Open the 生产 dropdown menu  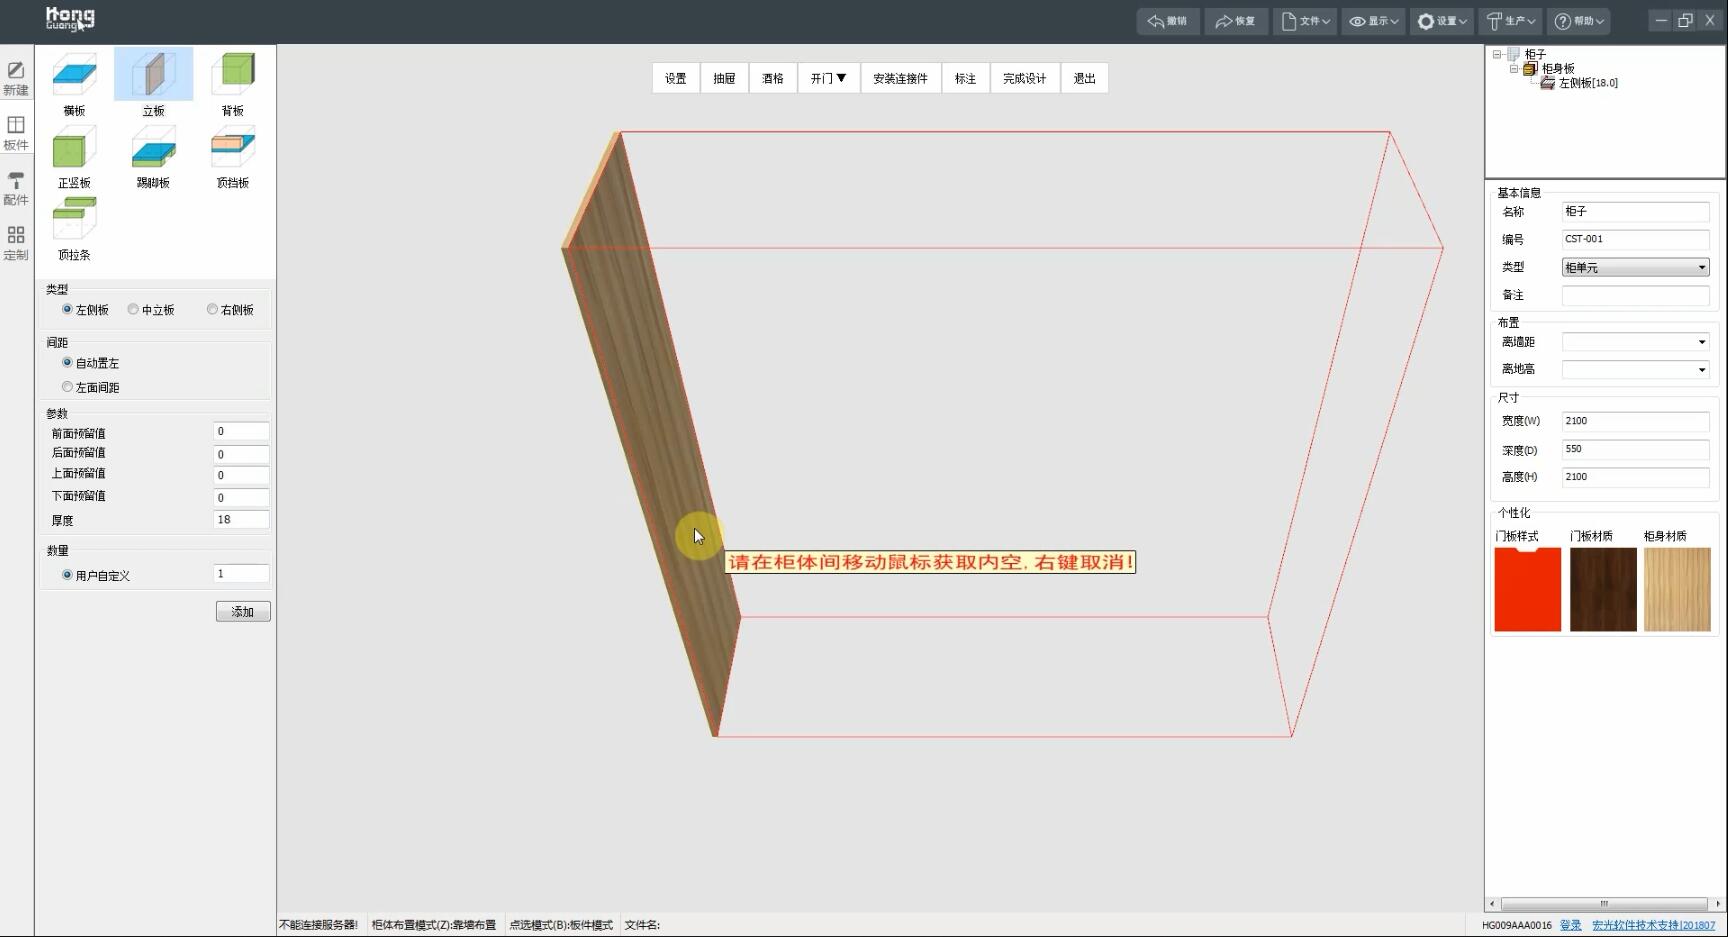point(1509,21)
